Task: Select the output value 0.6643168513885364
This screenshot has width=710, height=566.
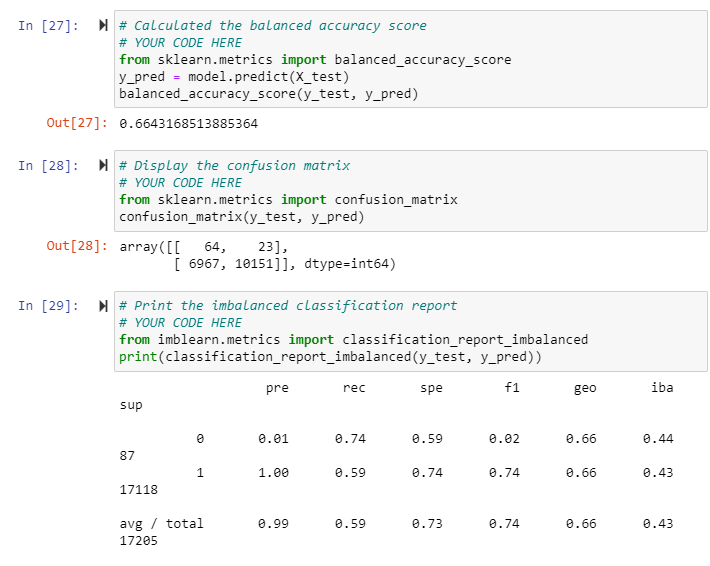Action: 188,124
